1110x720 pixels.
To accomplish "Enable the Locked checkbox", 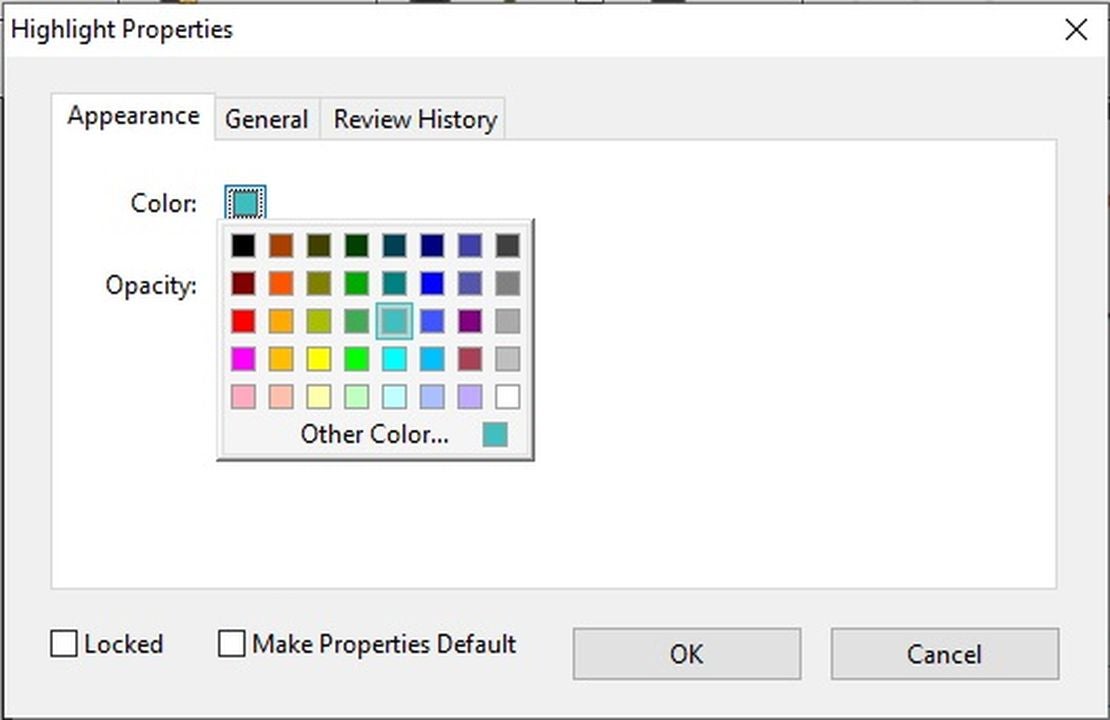I will pos(64,644).
